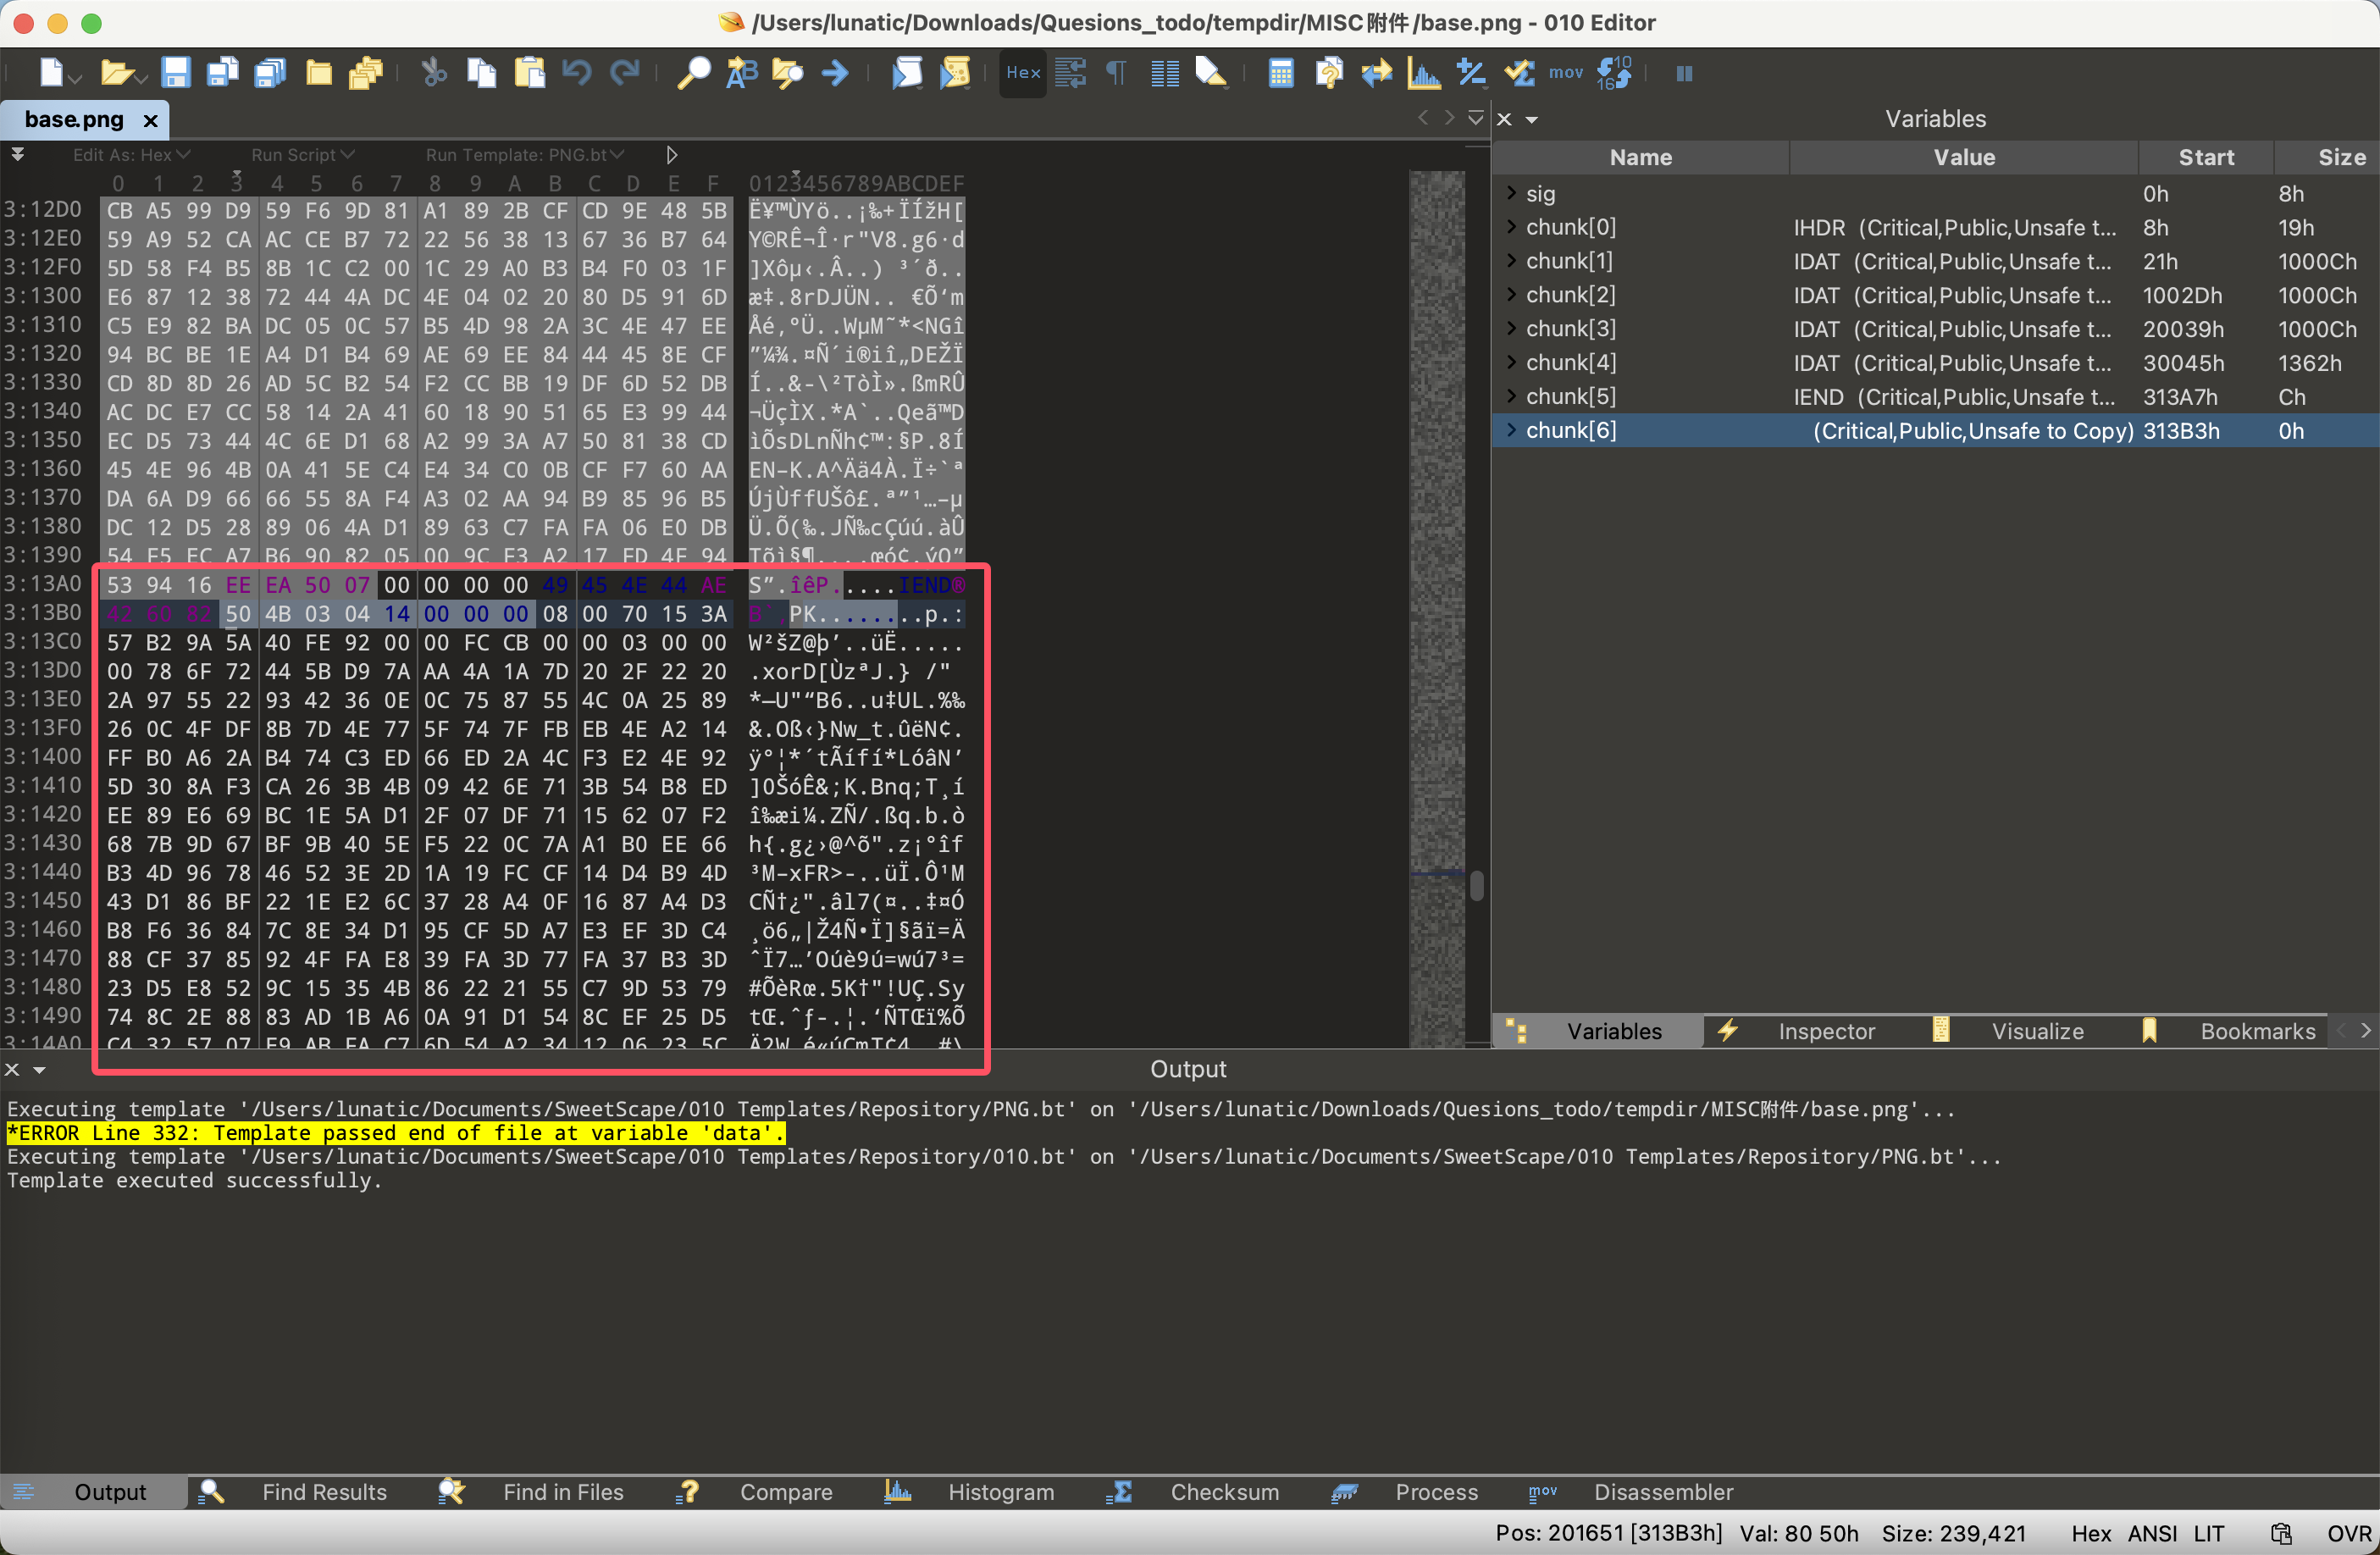Create a new file with the New icon

[x=52, y=73]
